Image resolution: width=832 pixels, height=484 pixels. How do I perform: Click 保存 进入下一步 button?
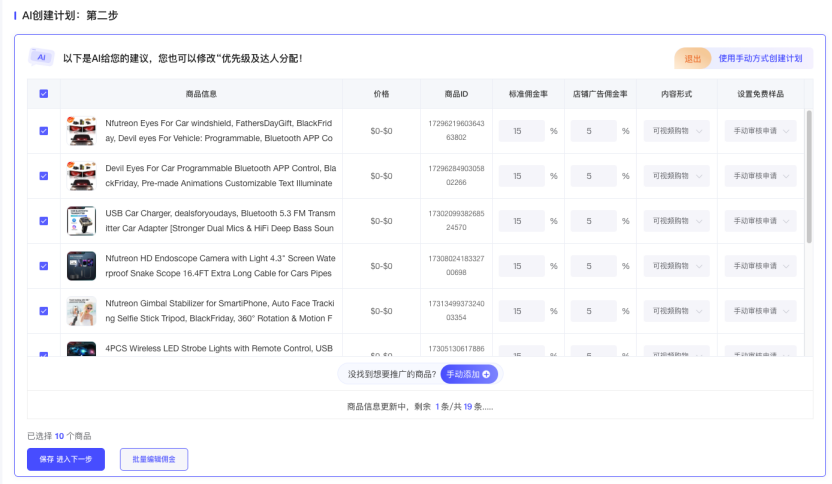click(x=66, y=459)
